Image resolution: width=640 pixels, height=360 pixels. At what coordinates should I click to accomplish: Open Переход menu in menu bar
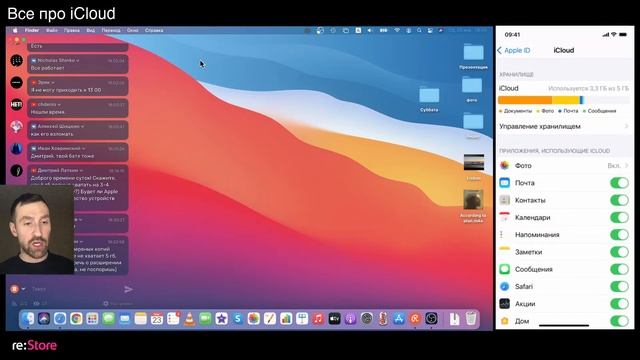point(111,31)
